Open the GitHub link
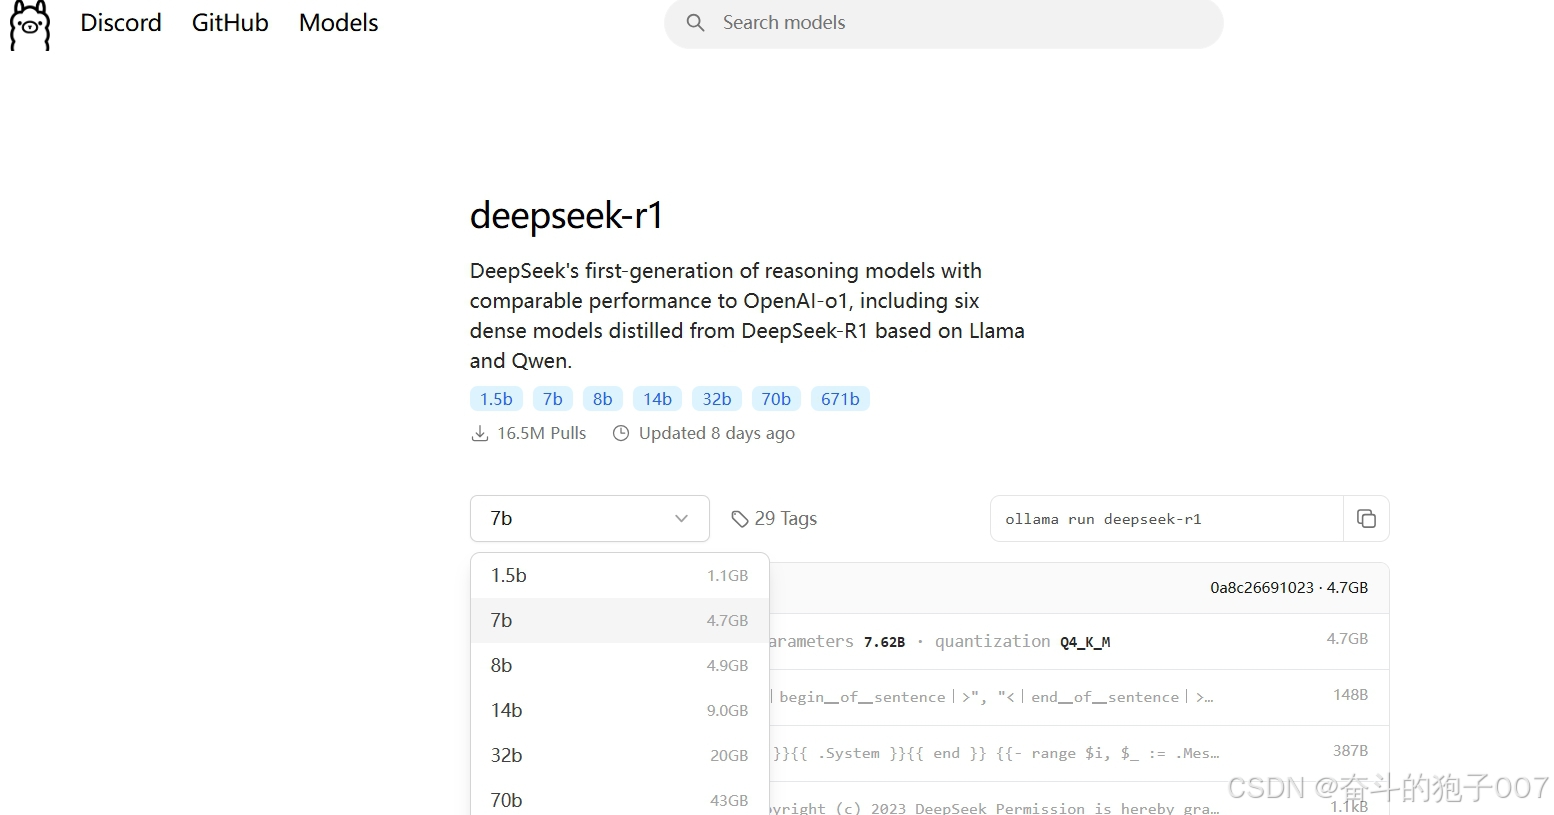Viewport: 1554px width, 815px height. (230, 23)
